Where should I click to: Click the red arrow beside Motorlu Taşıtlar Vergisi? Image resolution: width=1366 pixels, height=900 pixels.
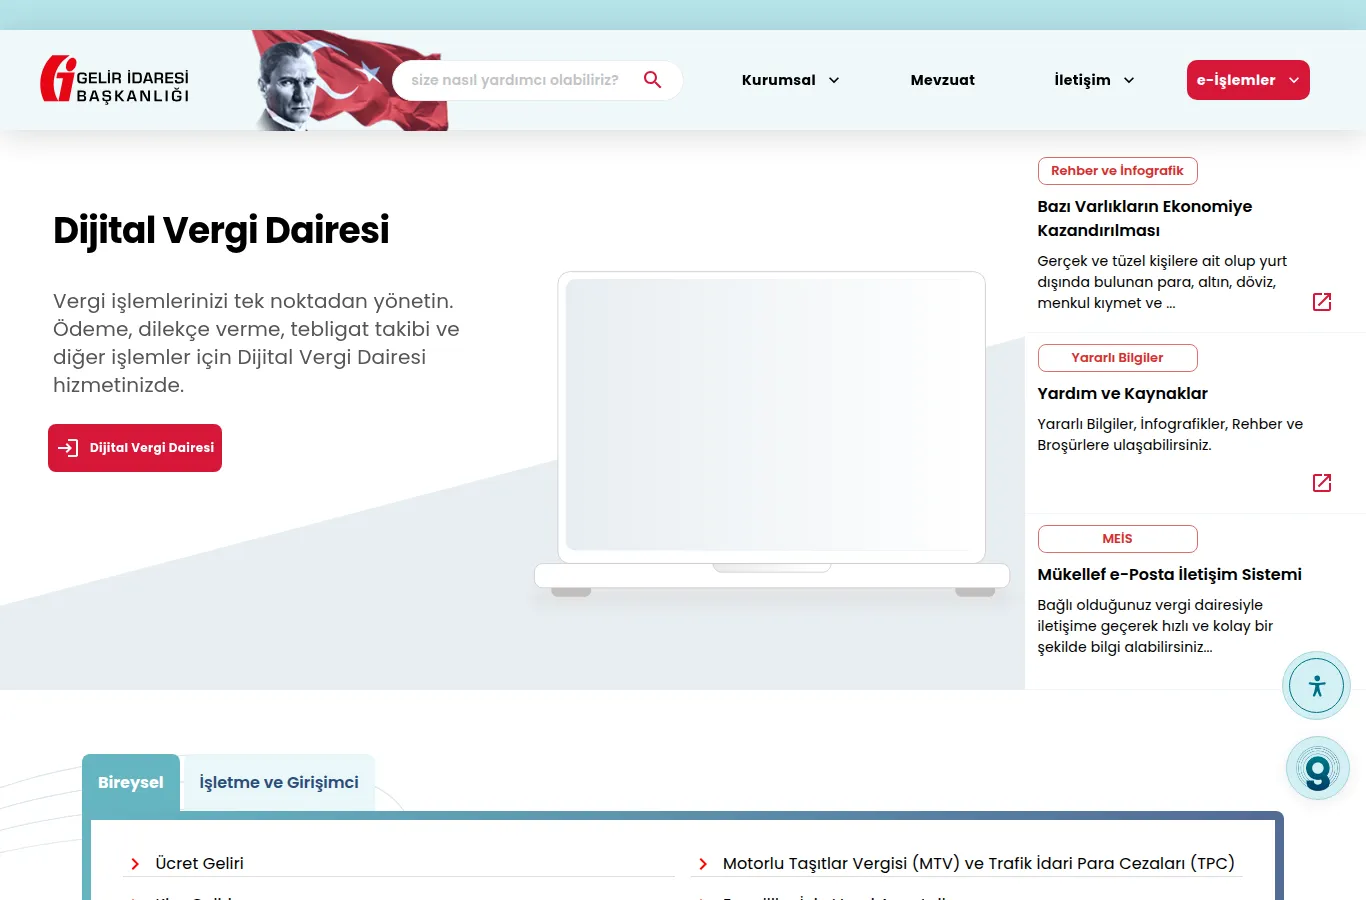pos(703,864)
